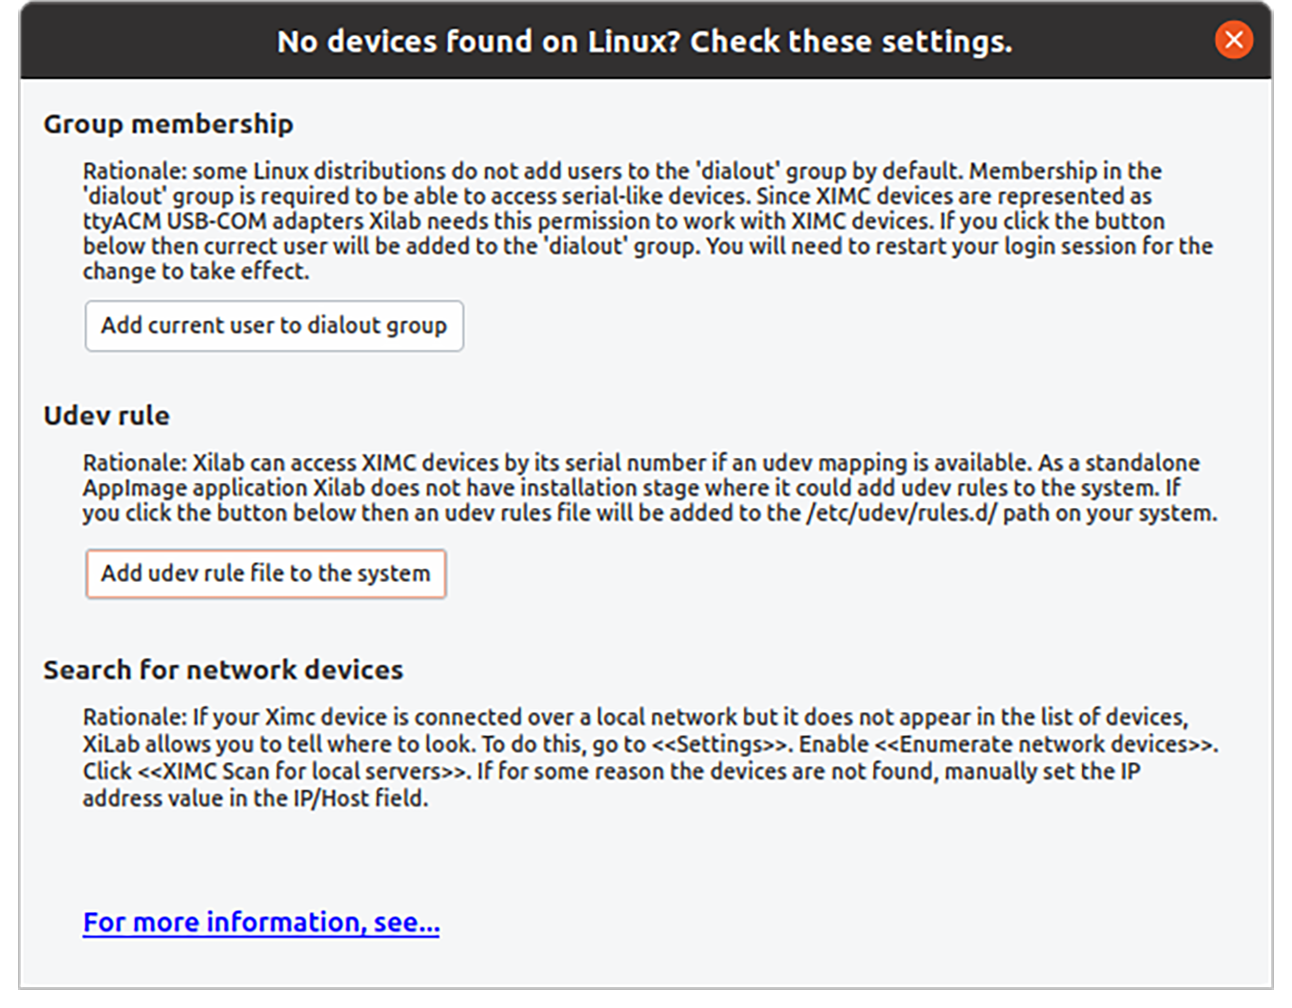The height and width of the screenshot is (1008, 1292).
Task: Click 'Rationale:' under Udev rule
Action: [134, 463]
